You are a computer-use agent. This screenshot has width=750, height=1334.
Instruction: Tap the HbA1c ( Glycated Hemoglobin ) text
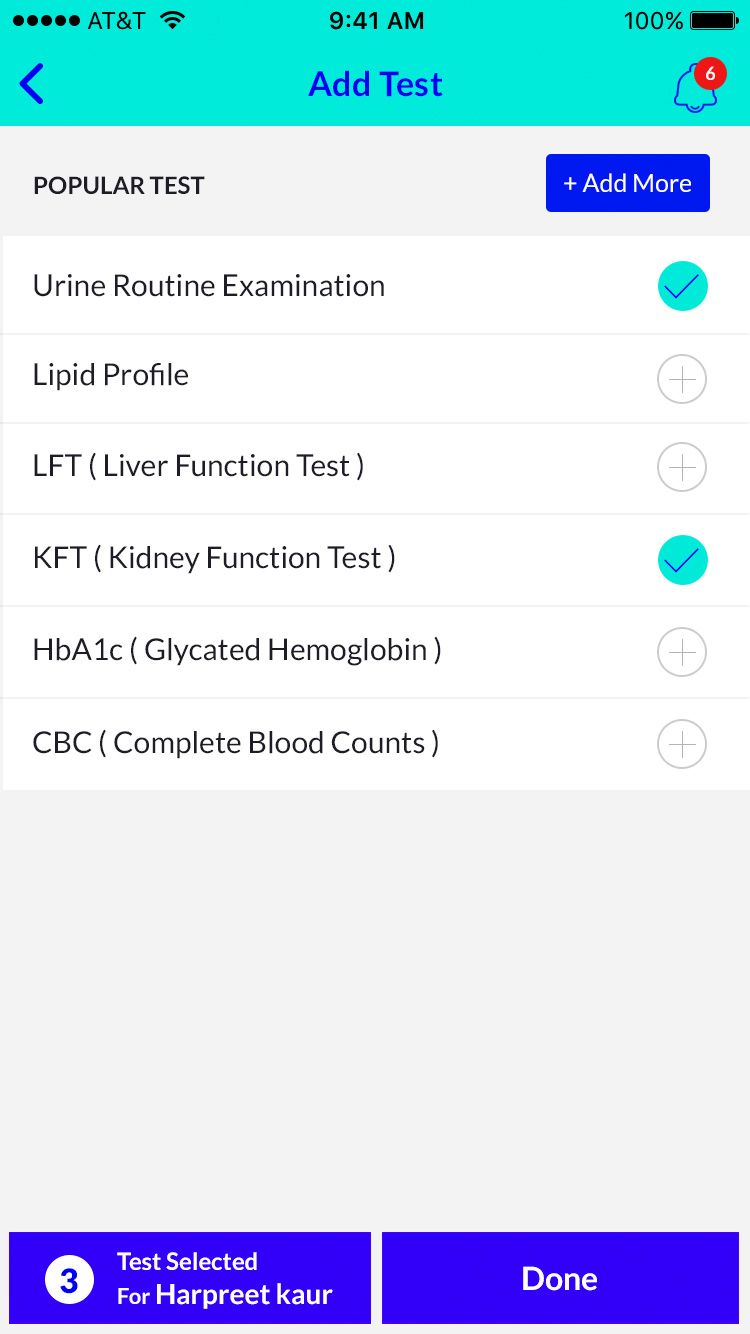[x=237, y=650]
